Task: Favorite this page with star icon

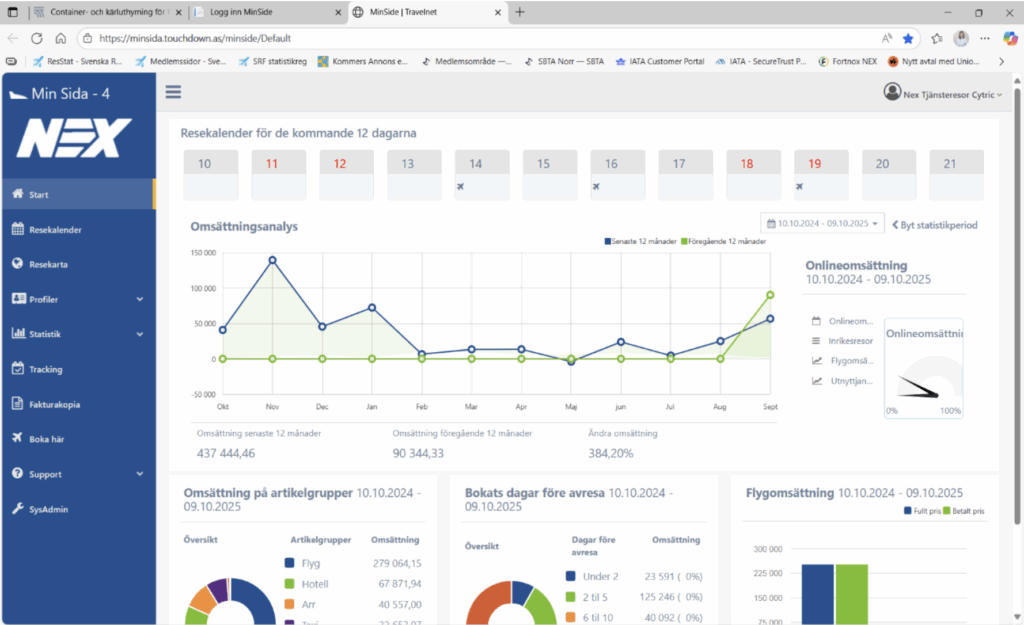Action: (908, 38)
